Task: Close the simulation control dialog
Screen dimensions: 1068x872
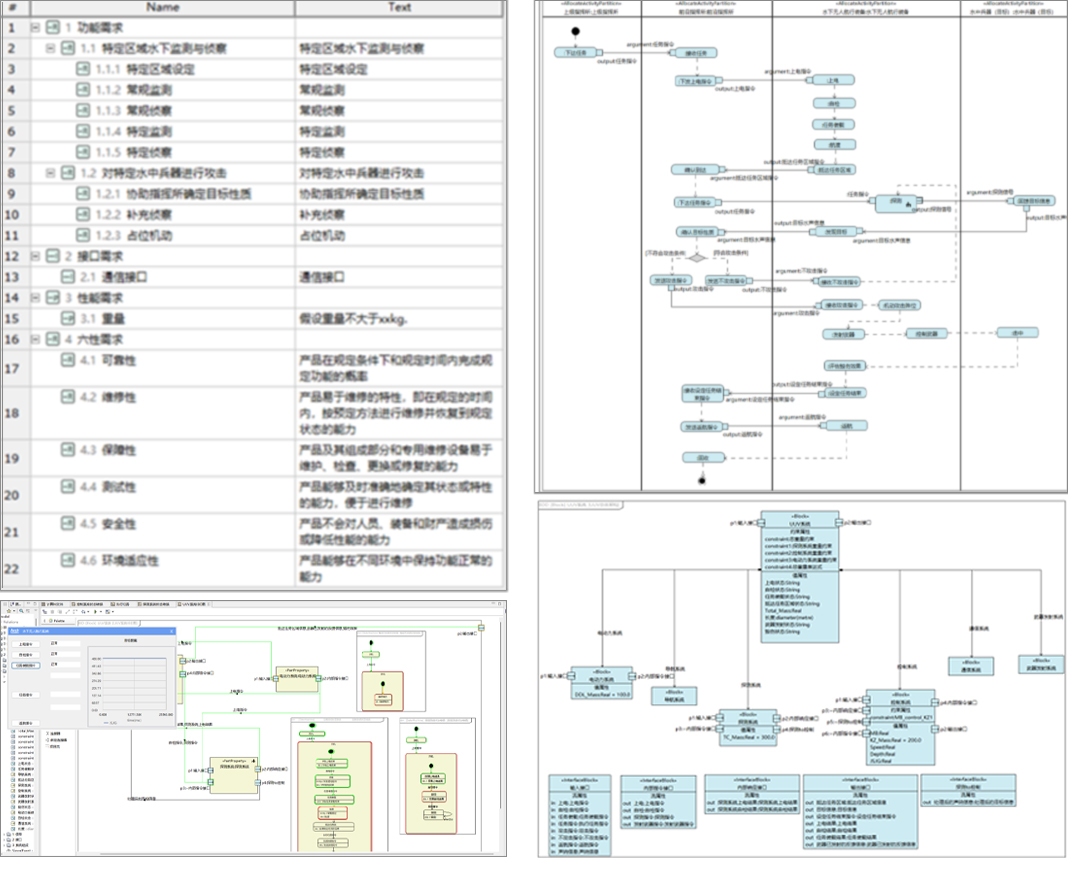Action: tap(170, 631)
